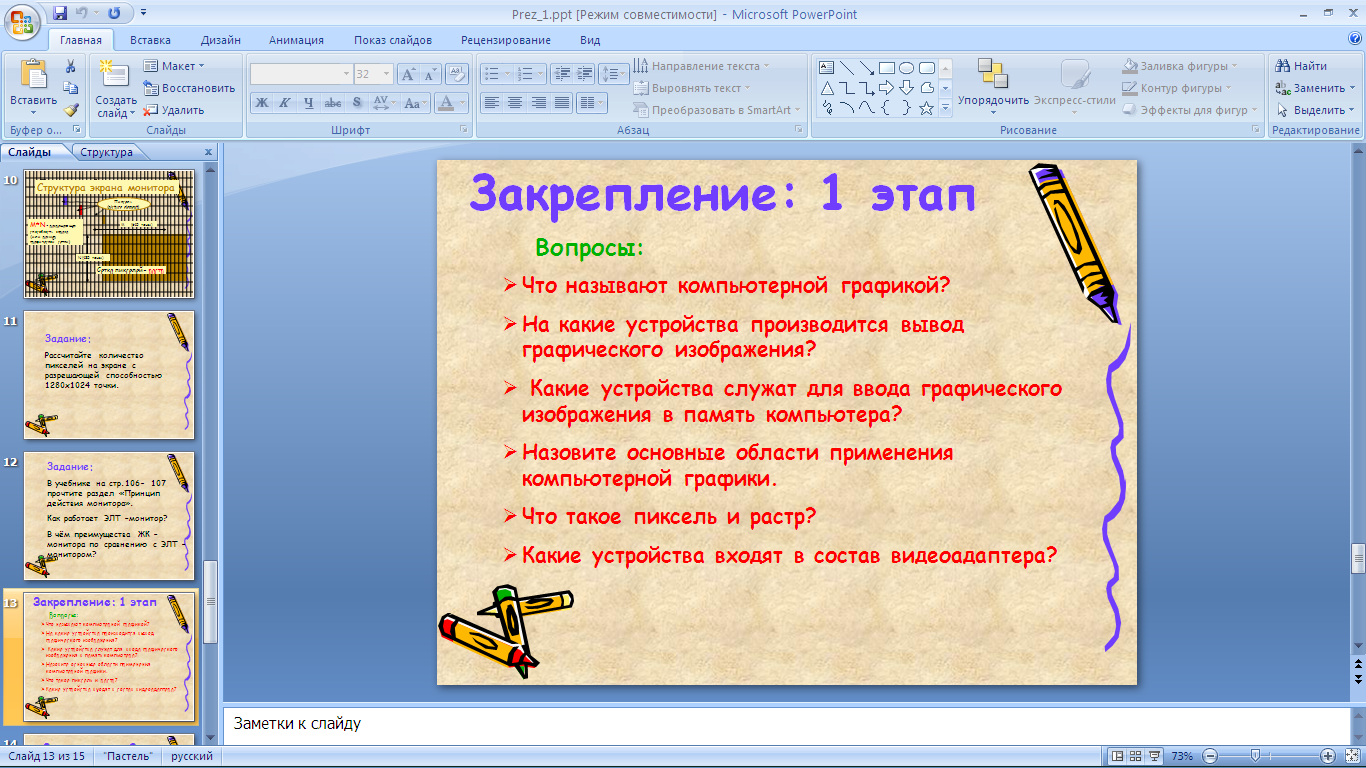Viewport: 1366px width, 768px height.
Task: Decrease list indent level
Action: click(x=560, y=74)
